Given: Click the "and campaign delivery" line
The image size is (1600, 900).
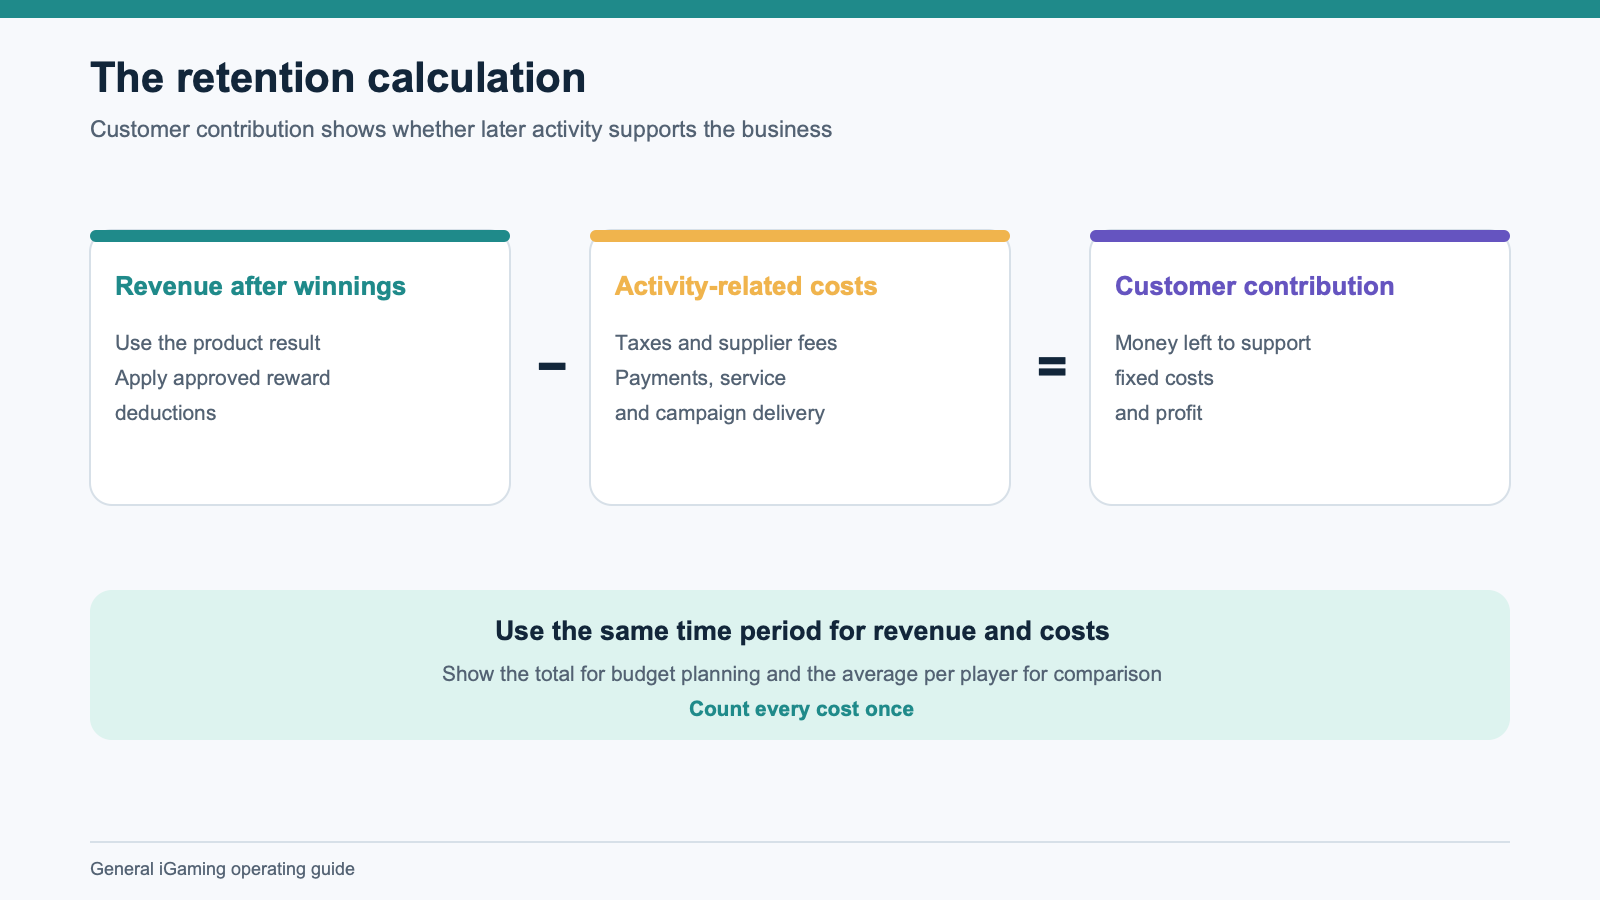Looking at the screenshot, I should (720, 413).
